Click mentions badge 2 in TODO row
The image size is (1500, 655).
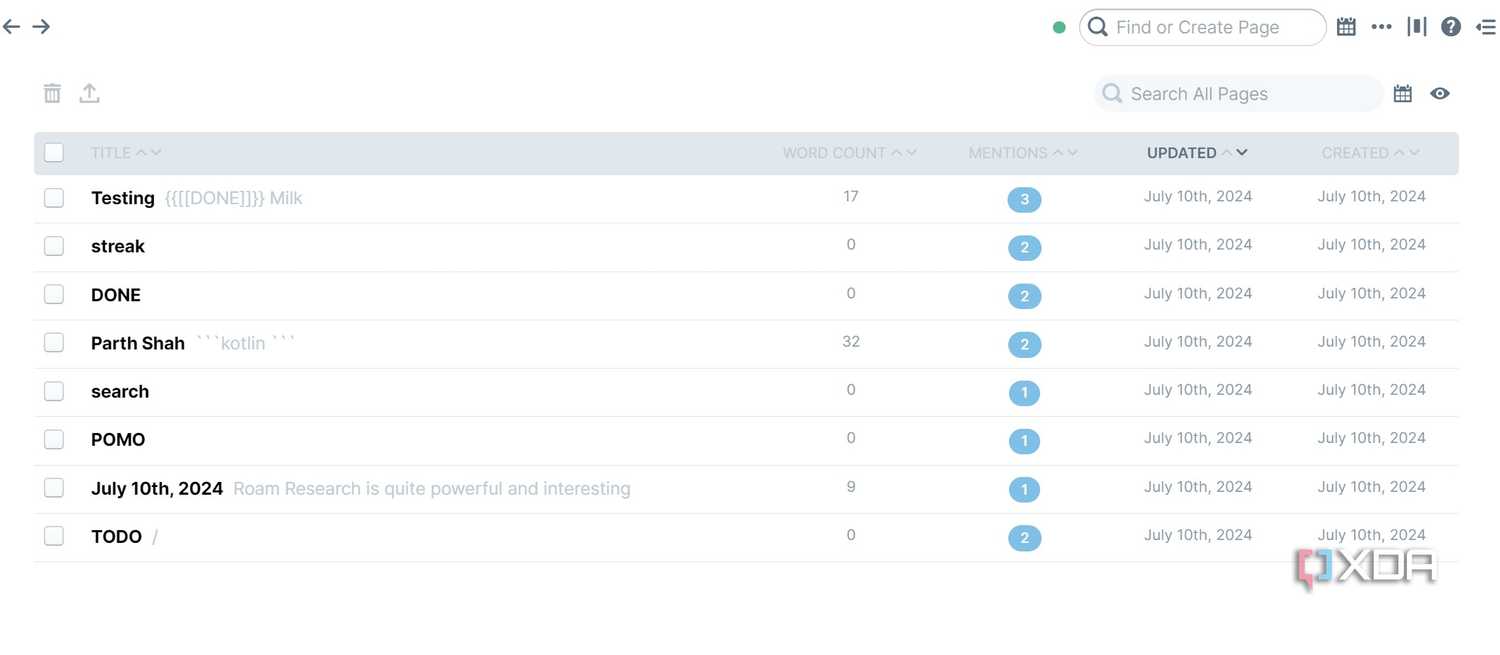(x=1024, y=538)
